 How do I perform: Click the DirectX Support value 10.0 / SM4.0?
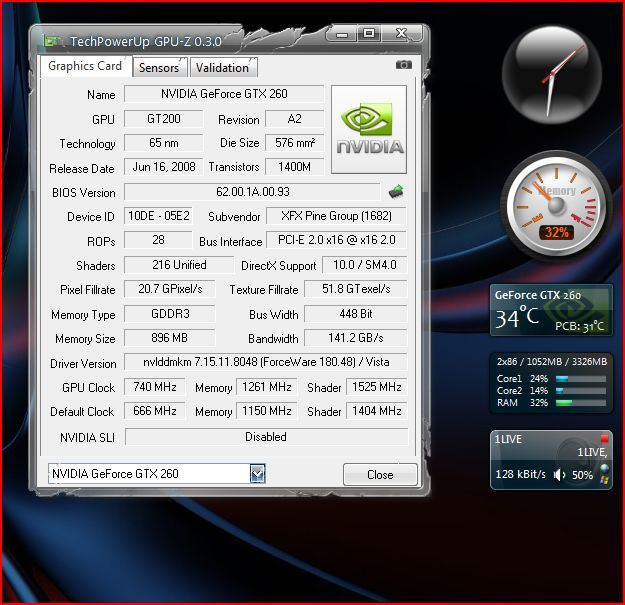tap(364, 265)
